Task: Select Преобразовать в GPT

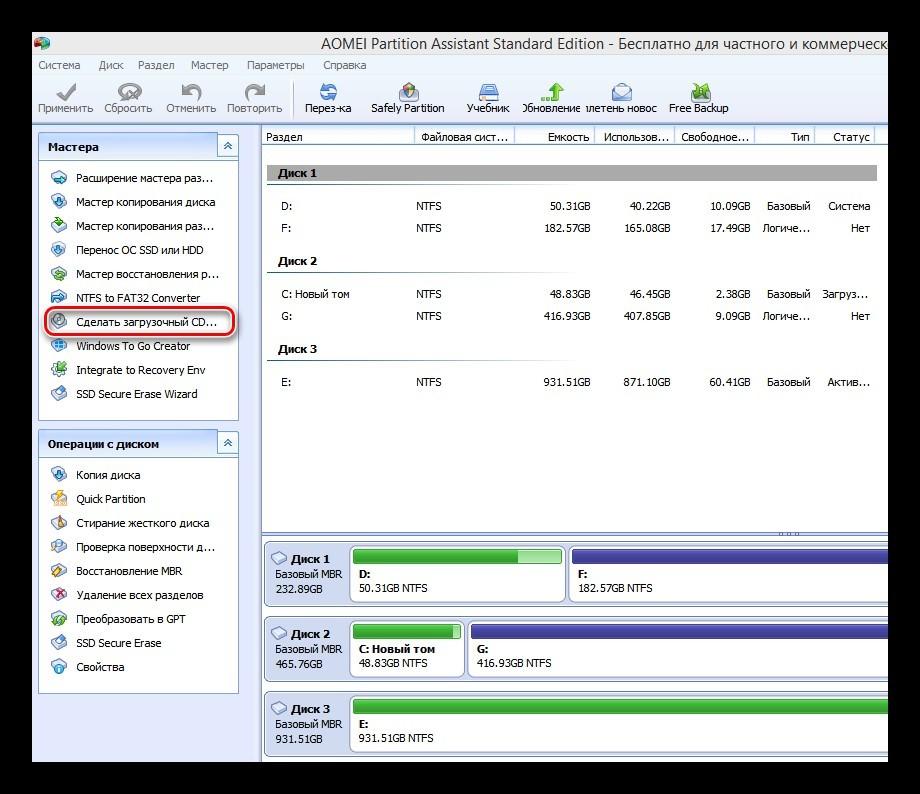Action: click(x=119, y=619)
